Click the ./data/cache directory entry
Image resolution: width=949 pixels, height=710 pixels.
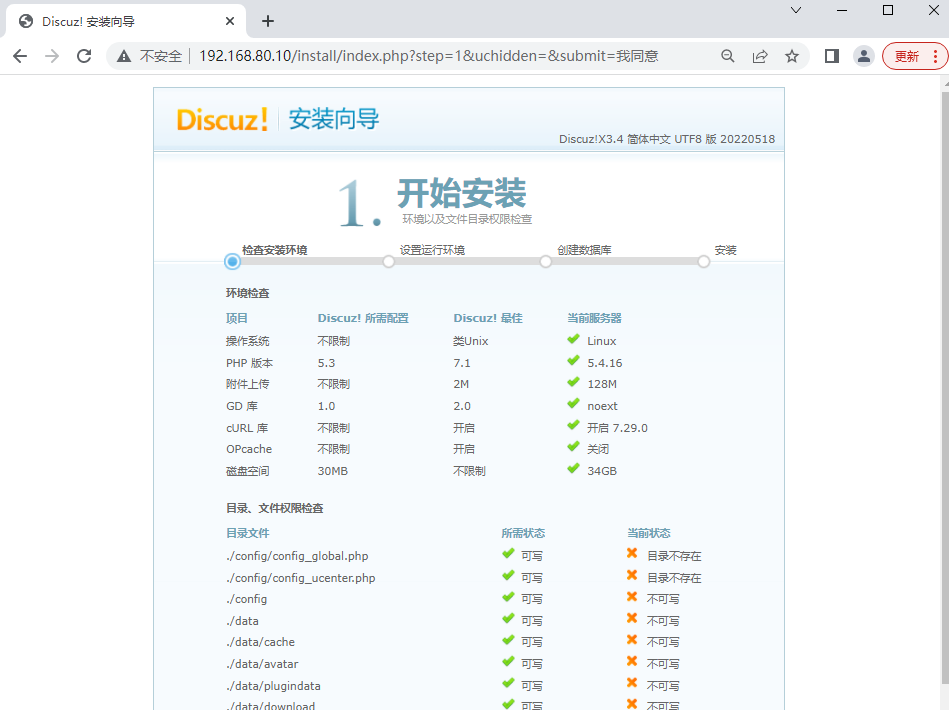coord(260,642)
